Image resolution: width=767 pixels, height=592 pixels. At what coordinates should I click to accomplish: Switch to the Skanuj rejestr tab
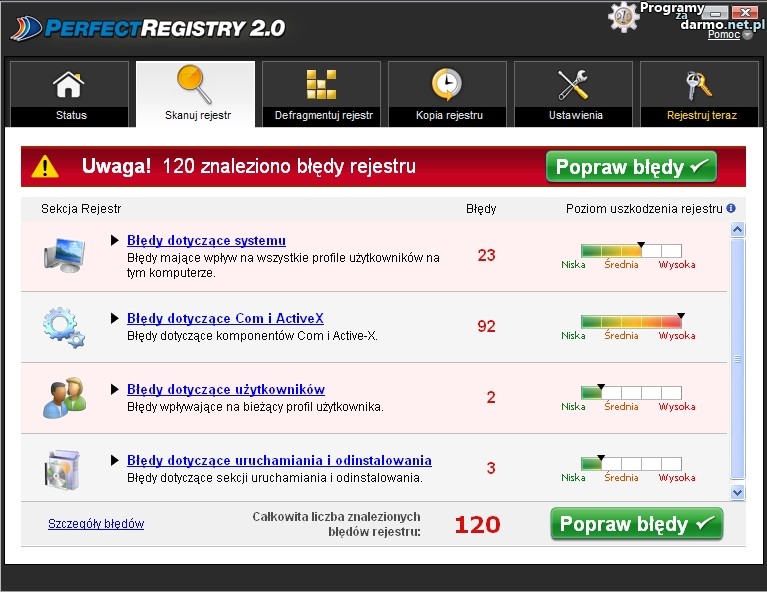(x=196, y=94)
